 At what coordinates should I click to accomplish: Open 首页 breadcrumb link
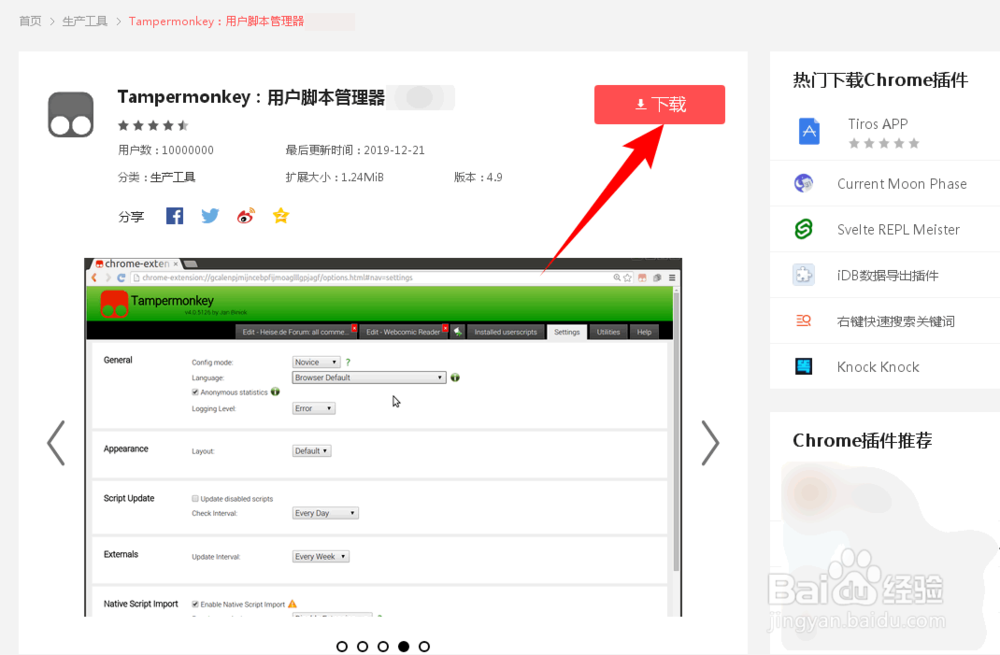point(30,21)
